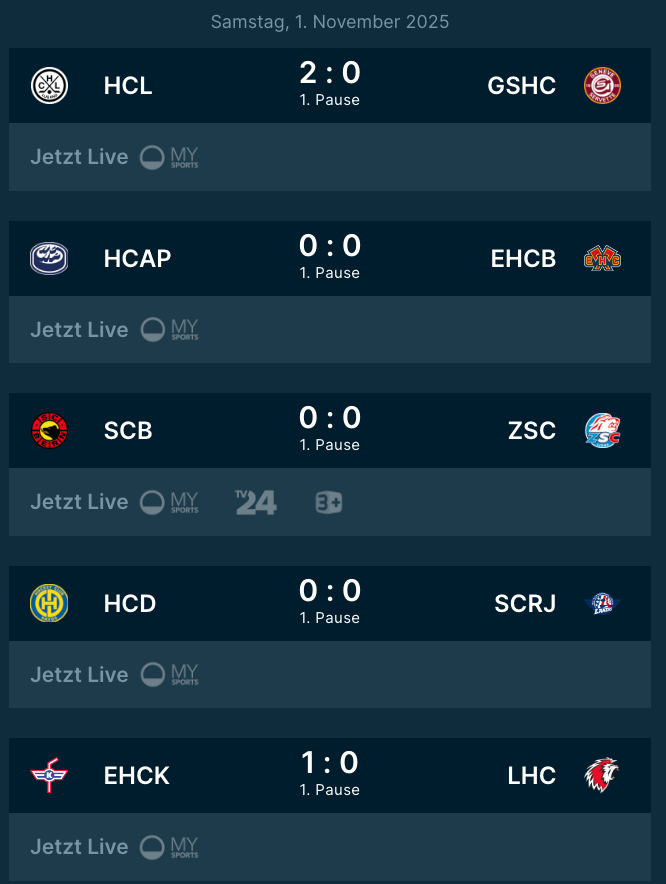Click Jetzt Live on SCB match
This screenshot has height=884, width=666.
tap(79, 502)
